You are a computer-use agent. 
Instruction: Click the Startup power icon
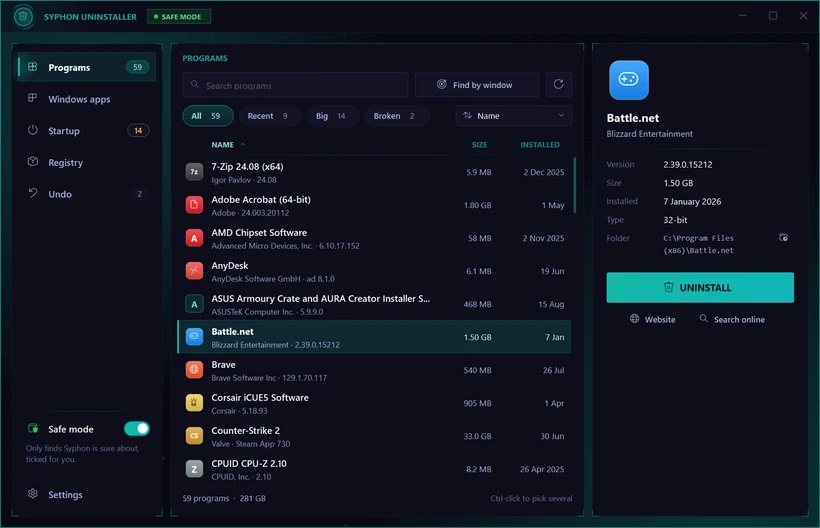[x=32, y=130]
